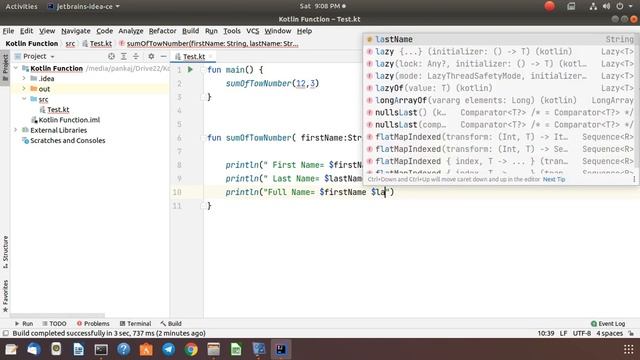Open the Navigate menu
Image resolution: width=640 pixels, height=360 pixels.
[76, 31]
